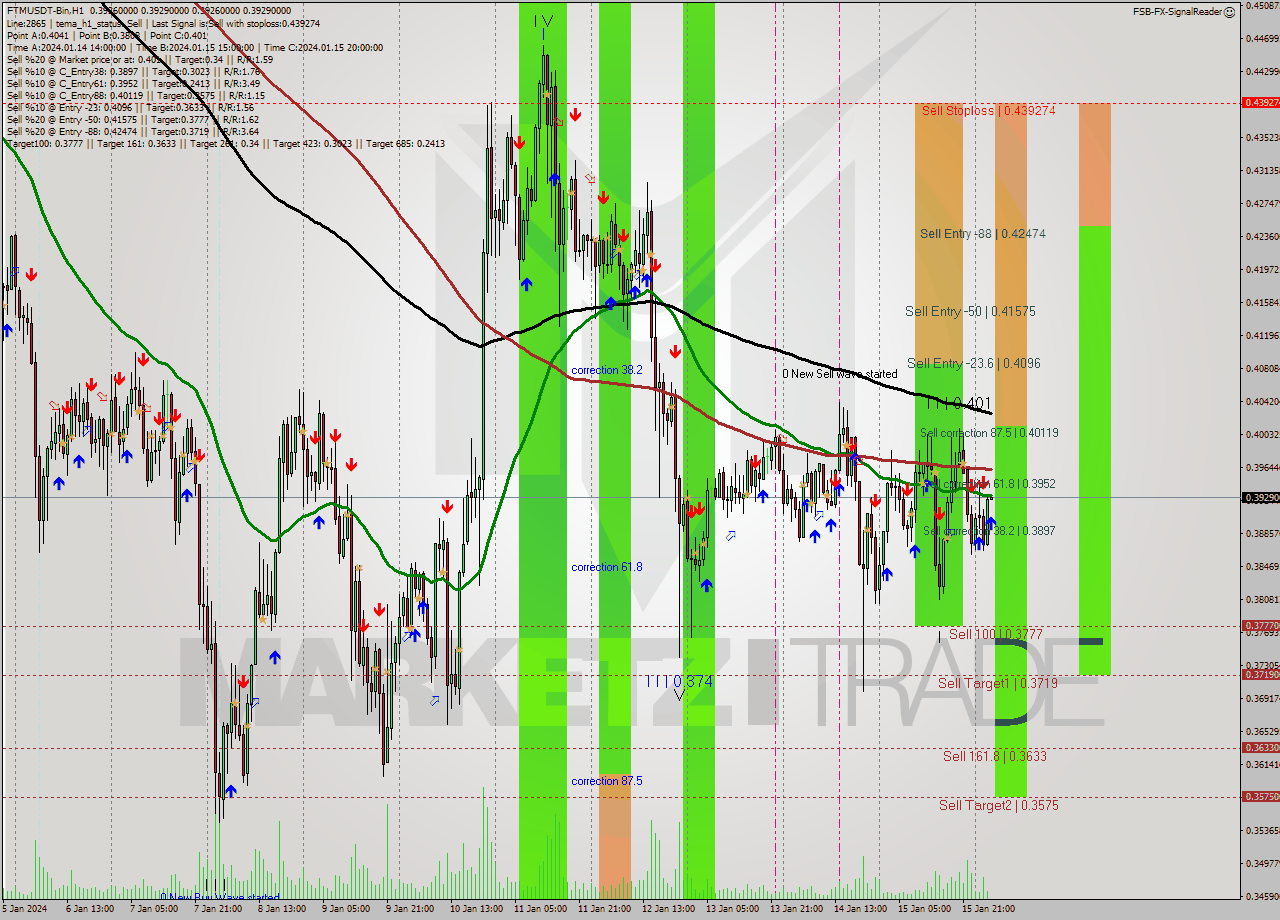The image size is (1280, 920).
Task: Click the '11 Jan 05:00' time axis label
Action: point(540,909)
